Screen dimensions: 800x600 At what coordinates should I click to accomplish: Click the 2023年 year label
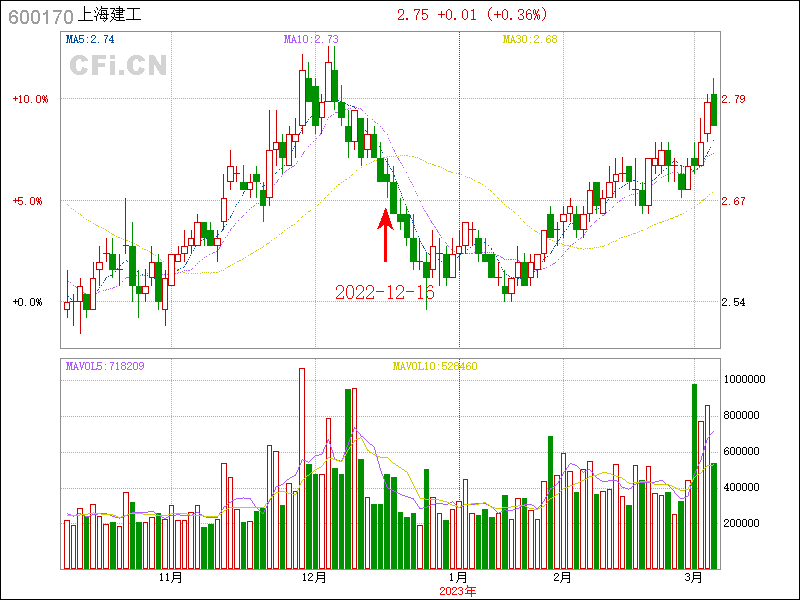pyautogui.click(x=458, y=591)
